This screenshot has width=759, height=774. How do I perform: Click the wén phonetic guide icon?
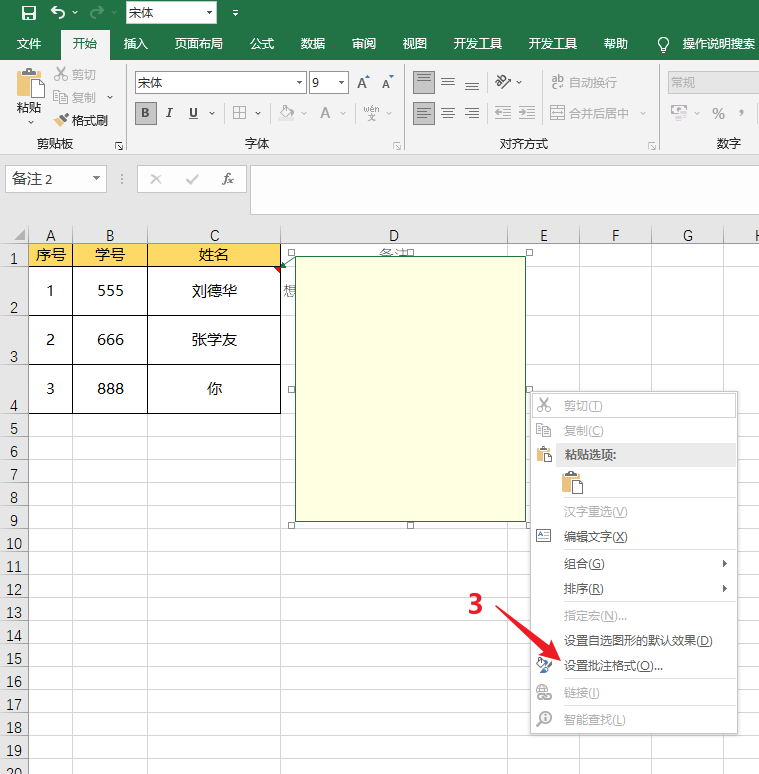[371, 113]
